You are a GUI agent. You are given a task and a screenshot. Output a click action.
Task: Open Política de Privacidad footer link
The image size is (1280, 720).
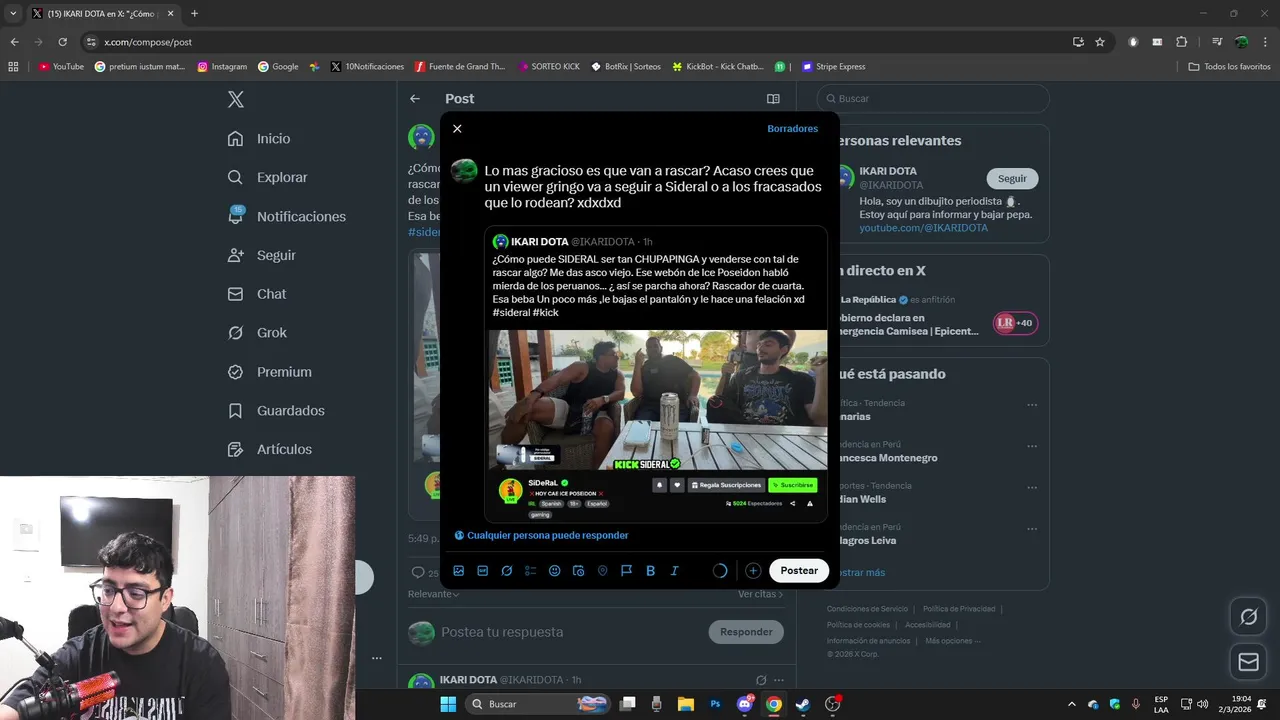pyautogui.click(x=958, y=609)
